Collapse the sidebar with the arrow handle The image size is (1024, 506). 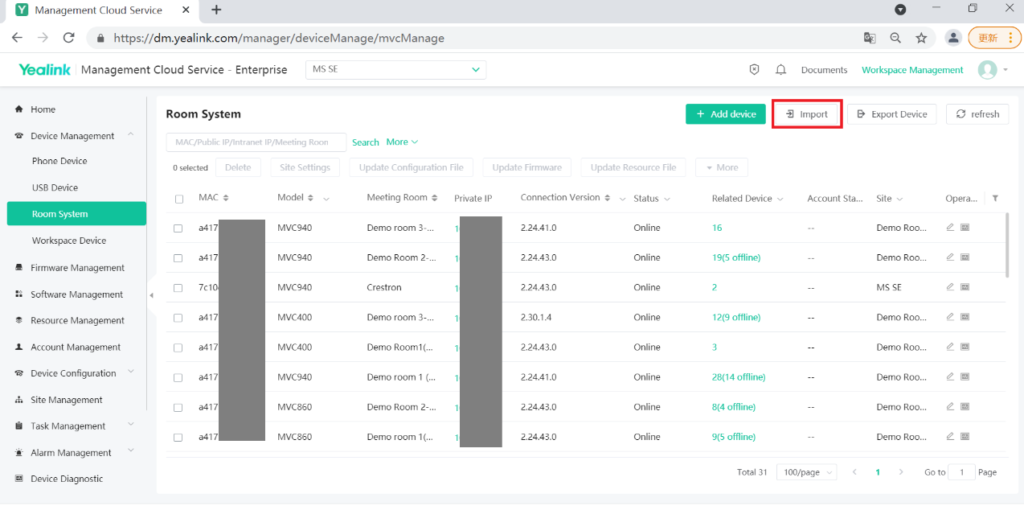pos(151,295)
